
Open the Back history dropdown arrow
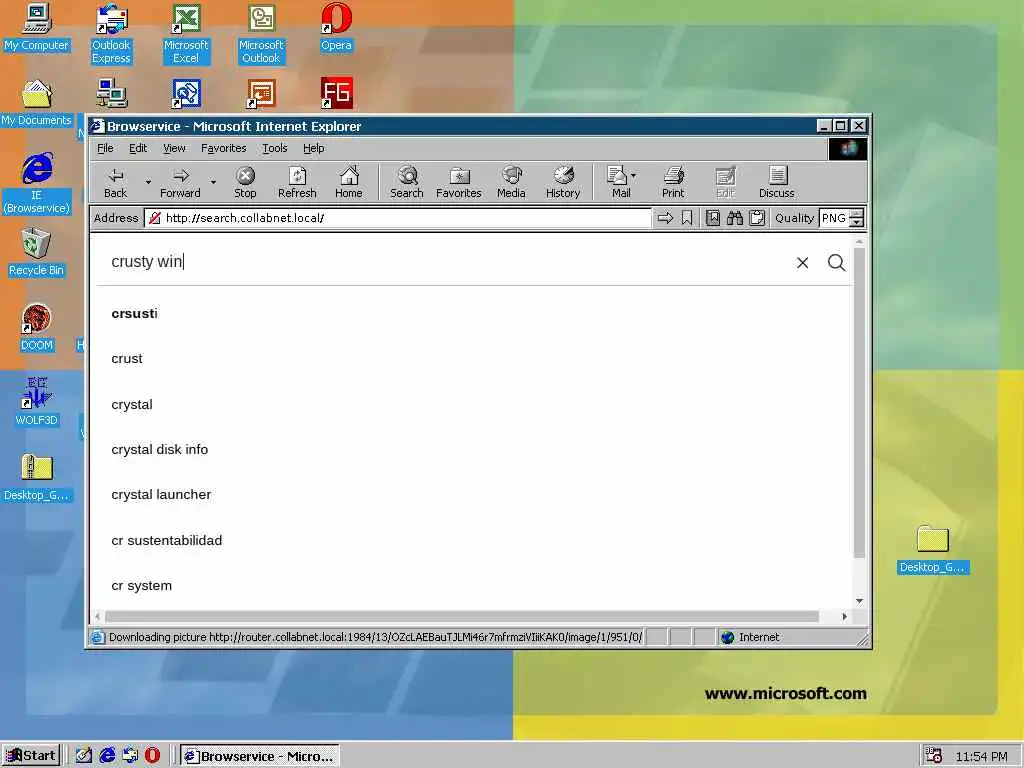pyautogui.click(x=148, y=182)
